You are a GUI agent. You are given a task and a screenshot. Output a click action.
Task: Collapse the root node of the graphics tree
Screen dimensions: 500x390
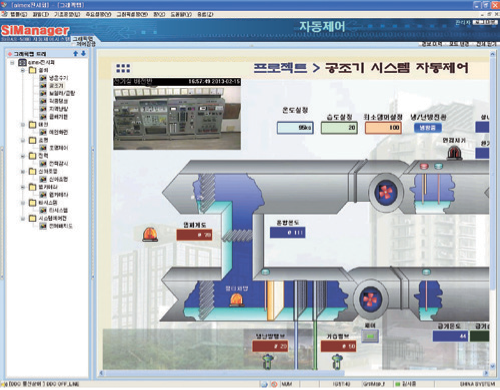[13, 62]
